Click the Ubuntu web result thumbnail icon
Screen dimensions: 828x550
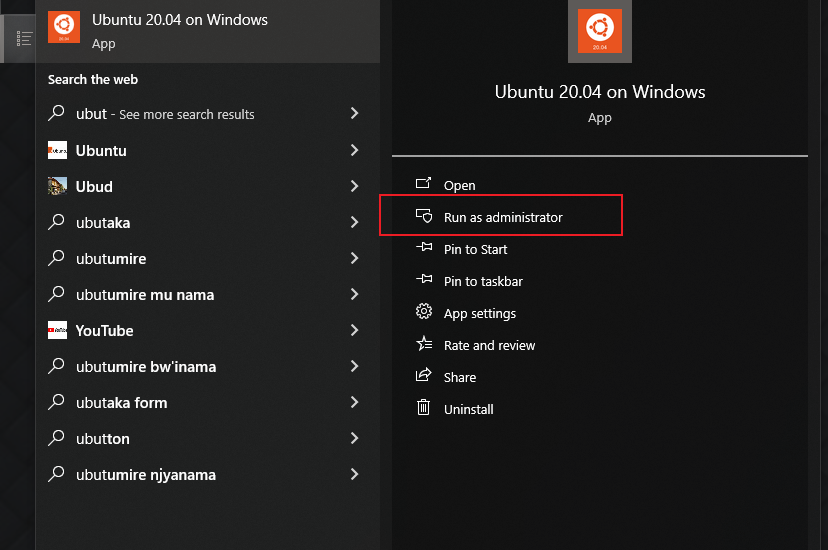[58, 150]
